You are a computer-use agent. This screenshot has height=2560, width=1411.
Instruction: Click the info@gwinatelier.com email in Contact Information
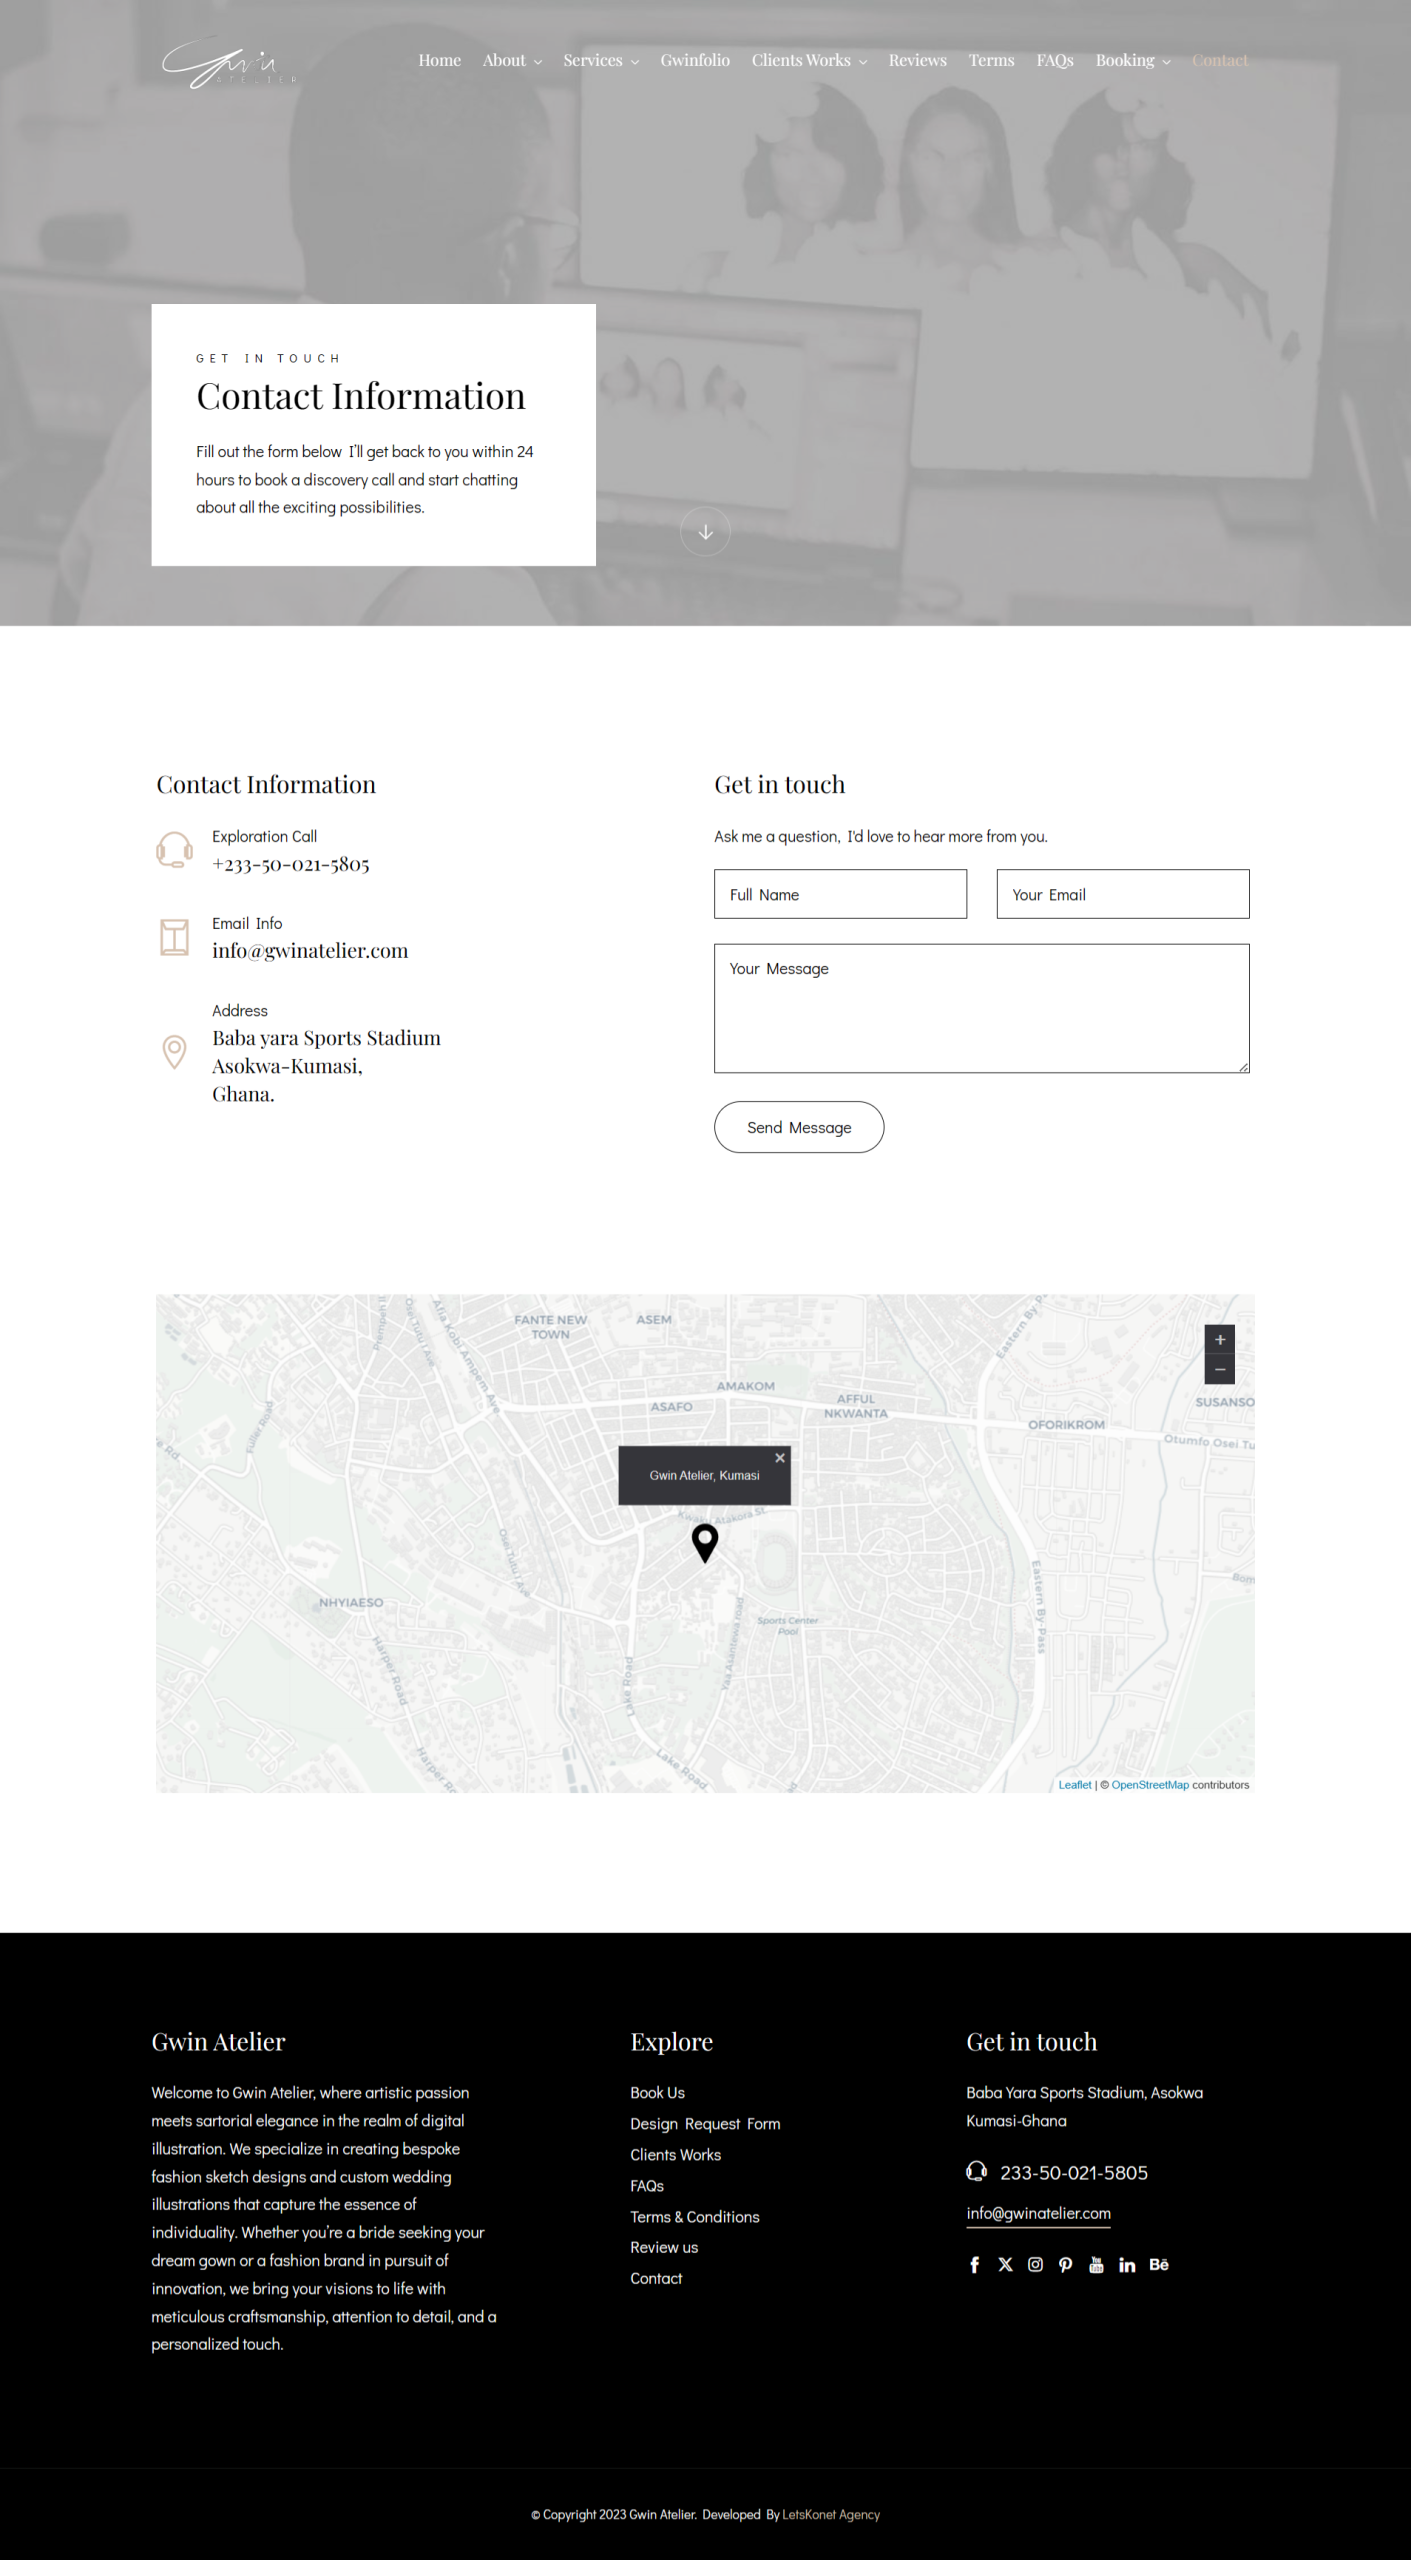pyautogui.click(x=310, y=951)
